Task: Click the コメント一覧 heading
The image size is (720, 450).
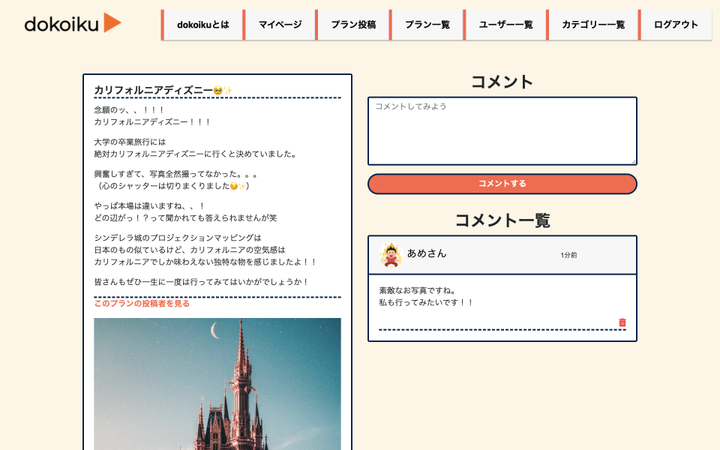Action: (x=502, y=220)
